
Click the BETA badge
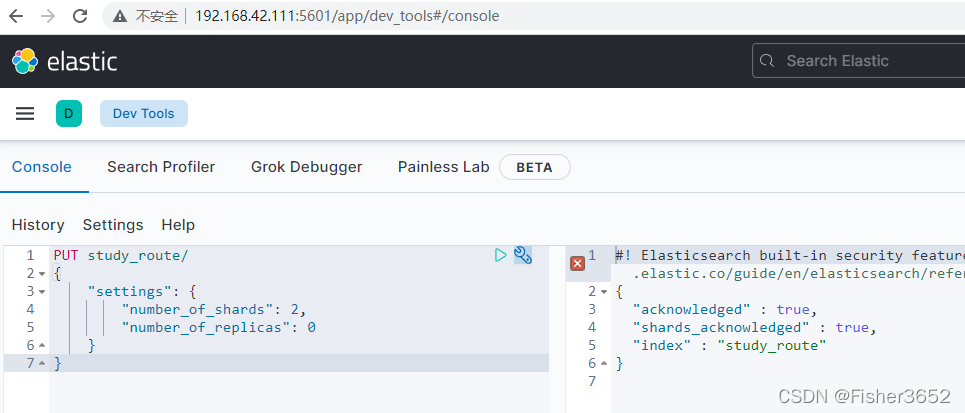tap(534, 167)
